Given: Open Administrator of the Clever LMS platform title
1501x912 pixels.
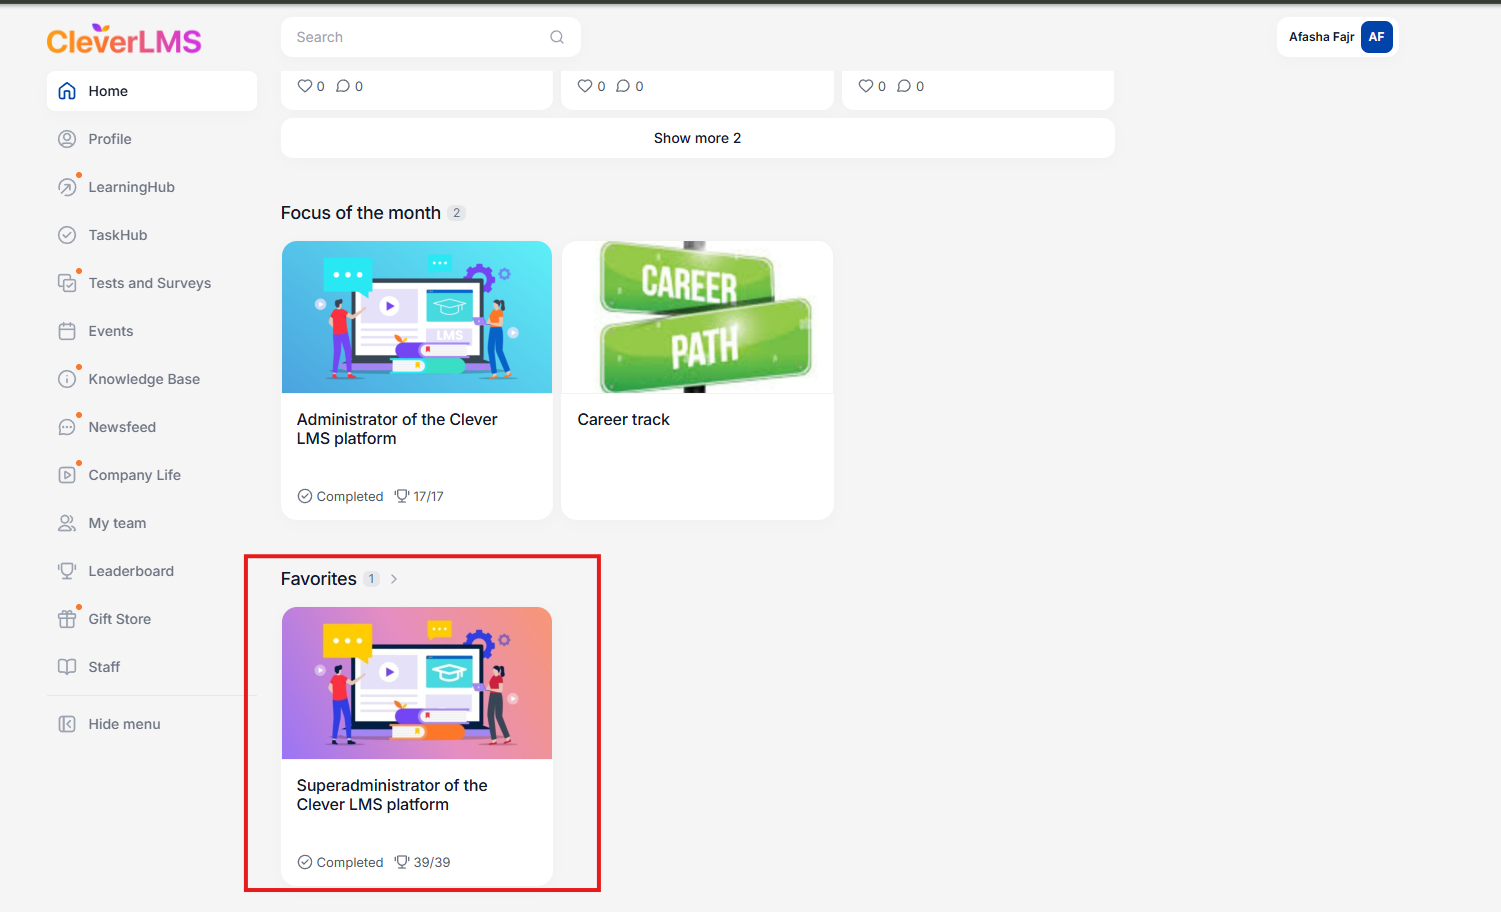Looking at the screenshot, I should point(397,429).
